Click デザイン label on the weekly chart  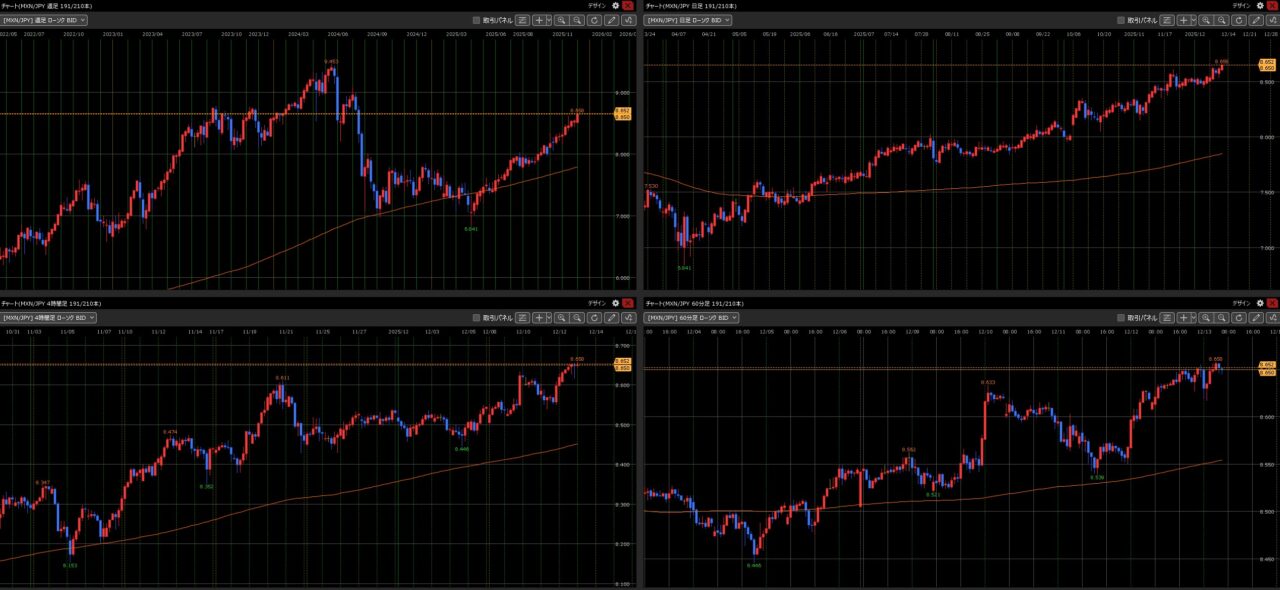(597, 5)
